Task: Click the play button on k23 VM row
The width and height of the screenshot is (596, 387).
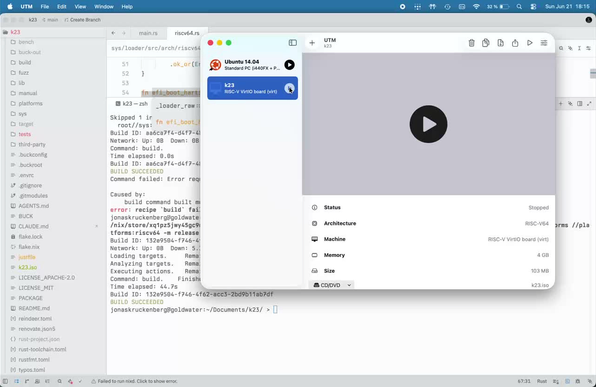Action: (289, 88)
